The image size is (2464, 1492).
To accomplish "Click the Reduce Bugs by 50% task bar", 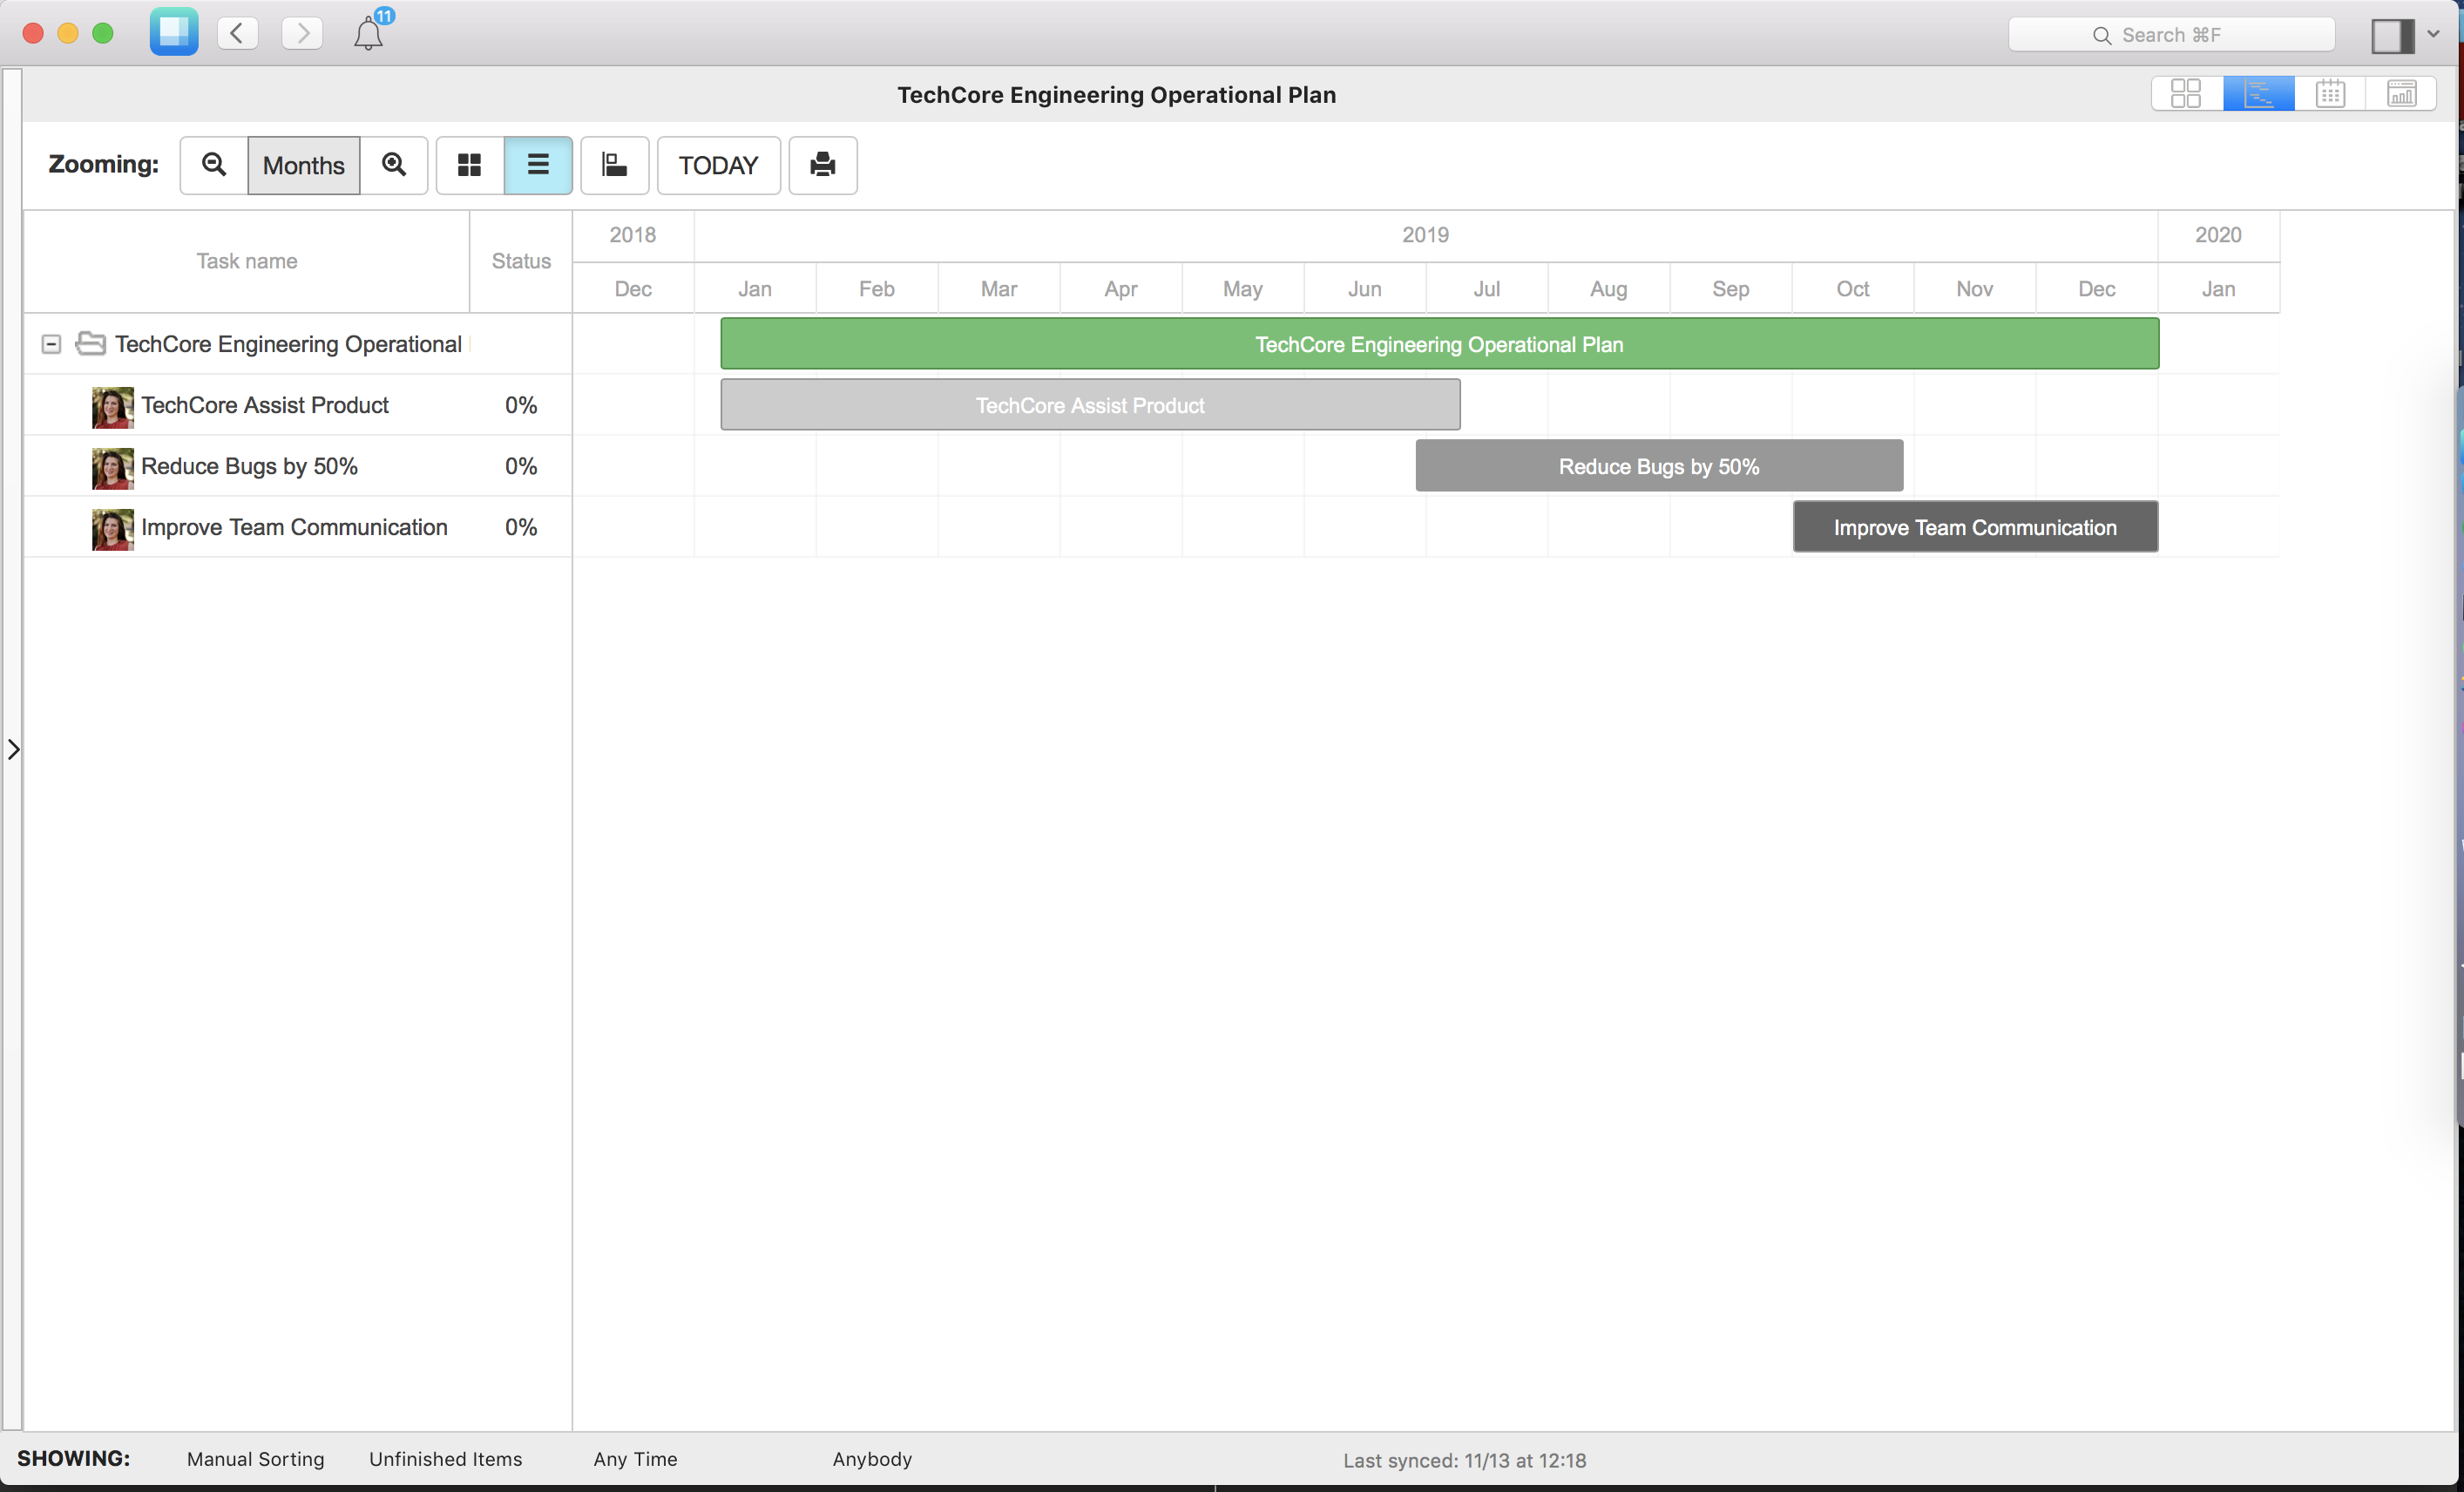I will pyautogui.click(x=1658, y=466).
